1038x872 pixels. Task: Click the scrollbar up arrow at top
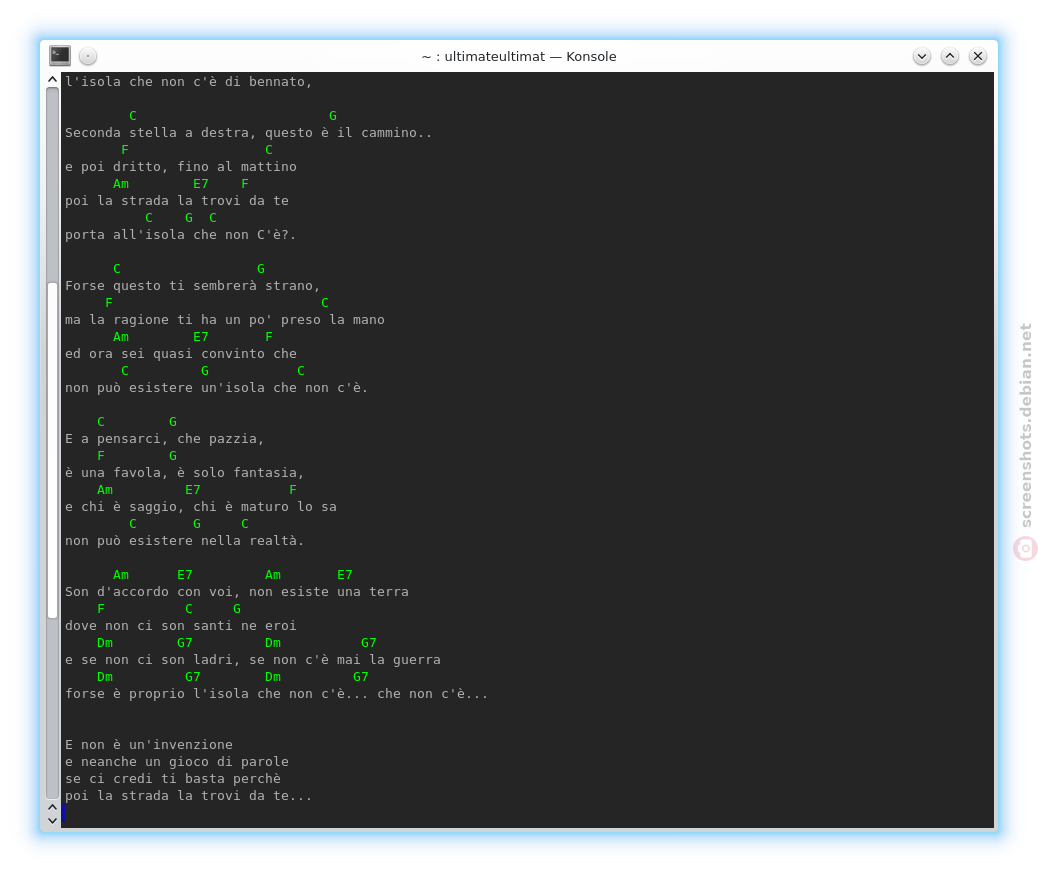click(52, 79)
